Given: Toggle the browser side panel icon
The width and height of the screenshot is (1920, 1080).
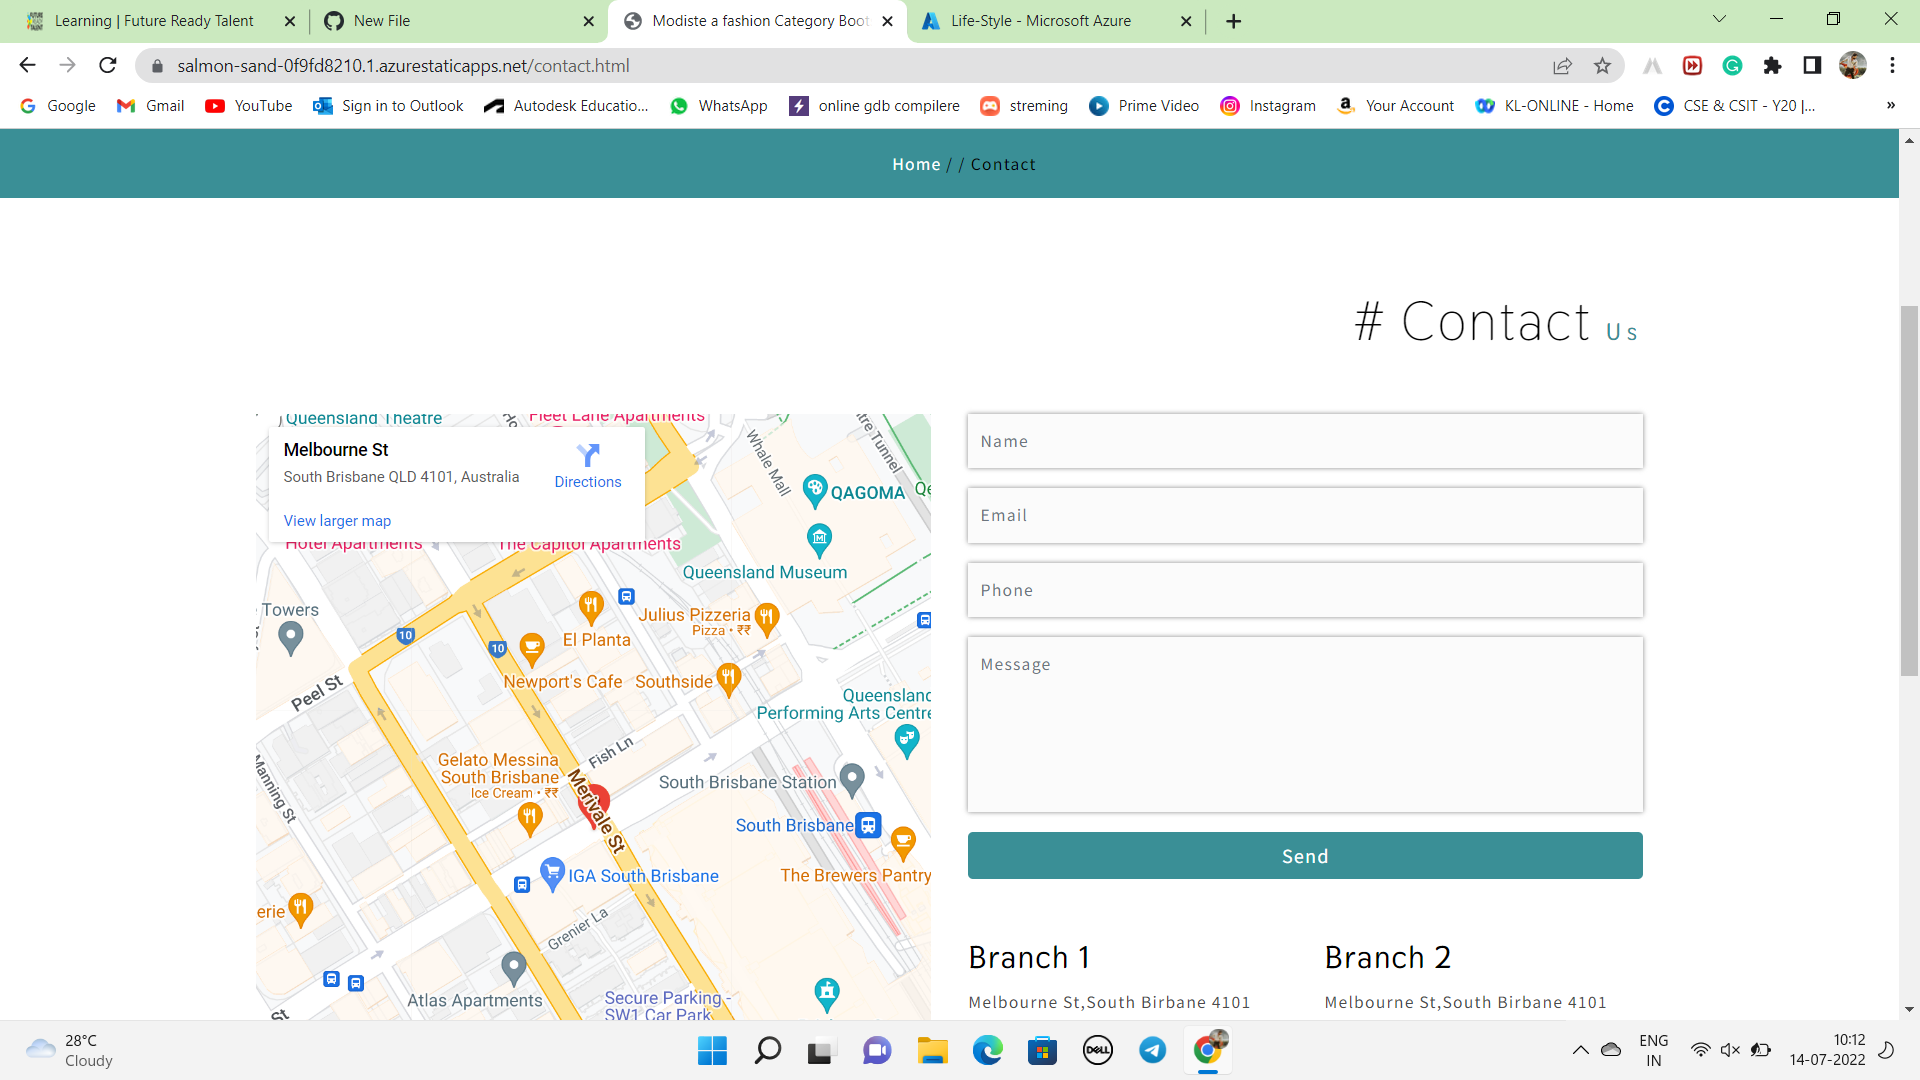Looking at the screenshot, I should click(1812, 66).
